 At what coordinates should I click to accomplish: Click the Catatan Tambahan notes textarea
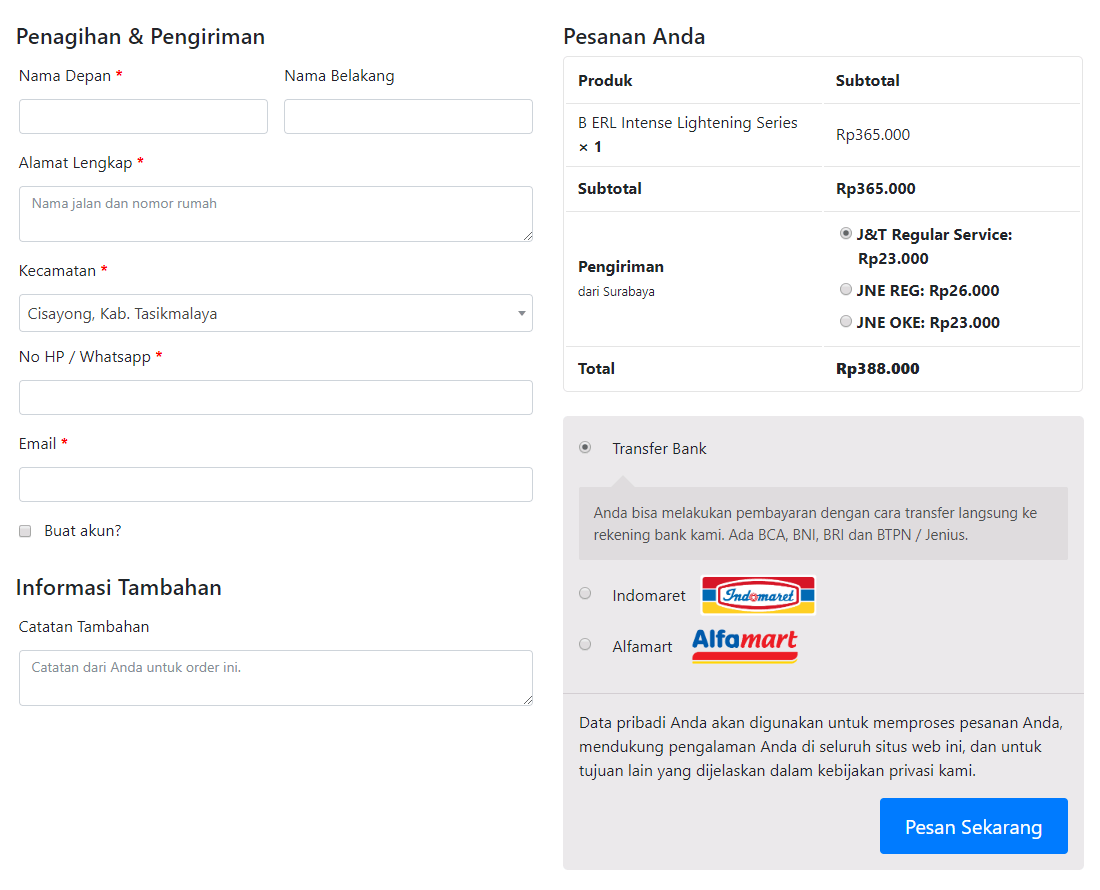tap(275, 677)
